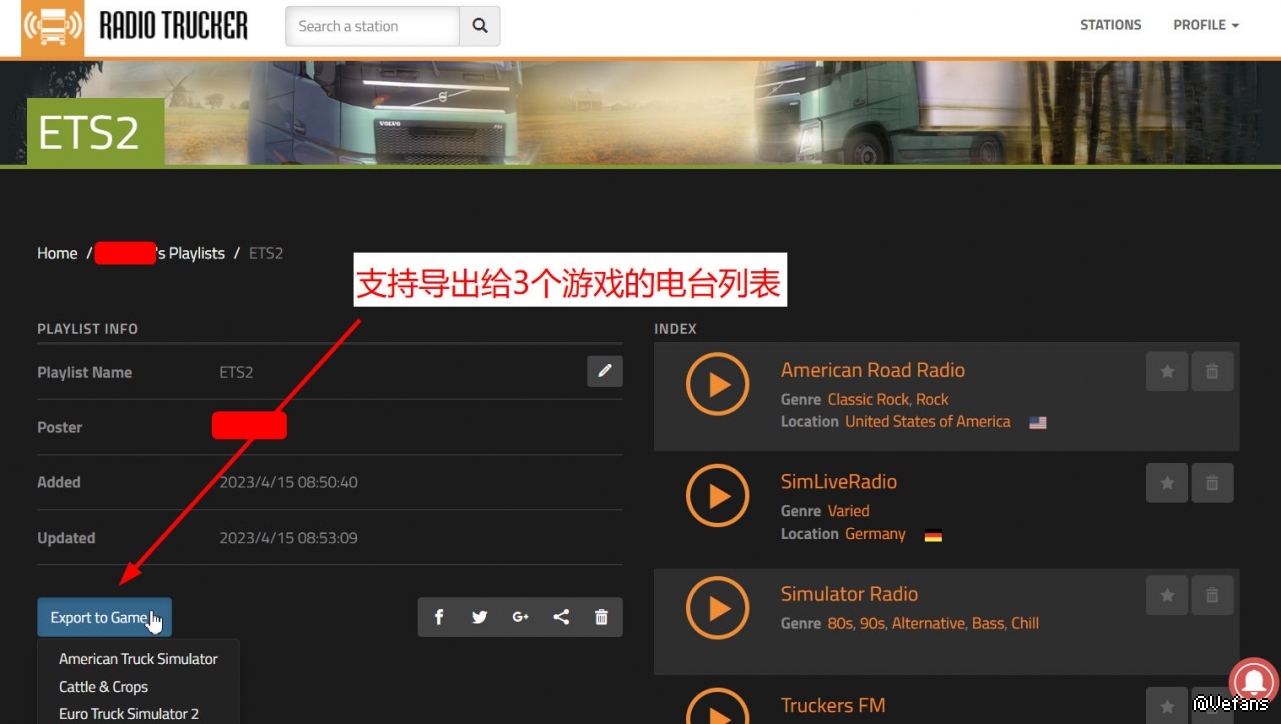Play American Road Radio station
1281x724 pixels.
click(x=718, y=384)
